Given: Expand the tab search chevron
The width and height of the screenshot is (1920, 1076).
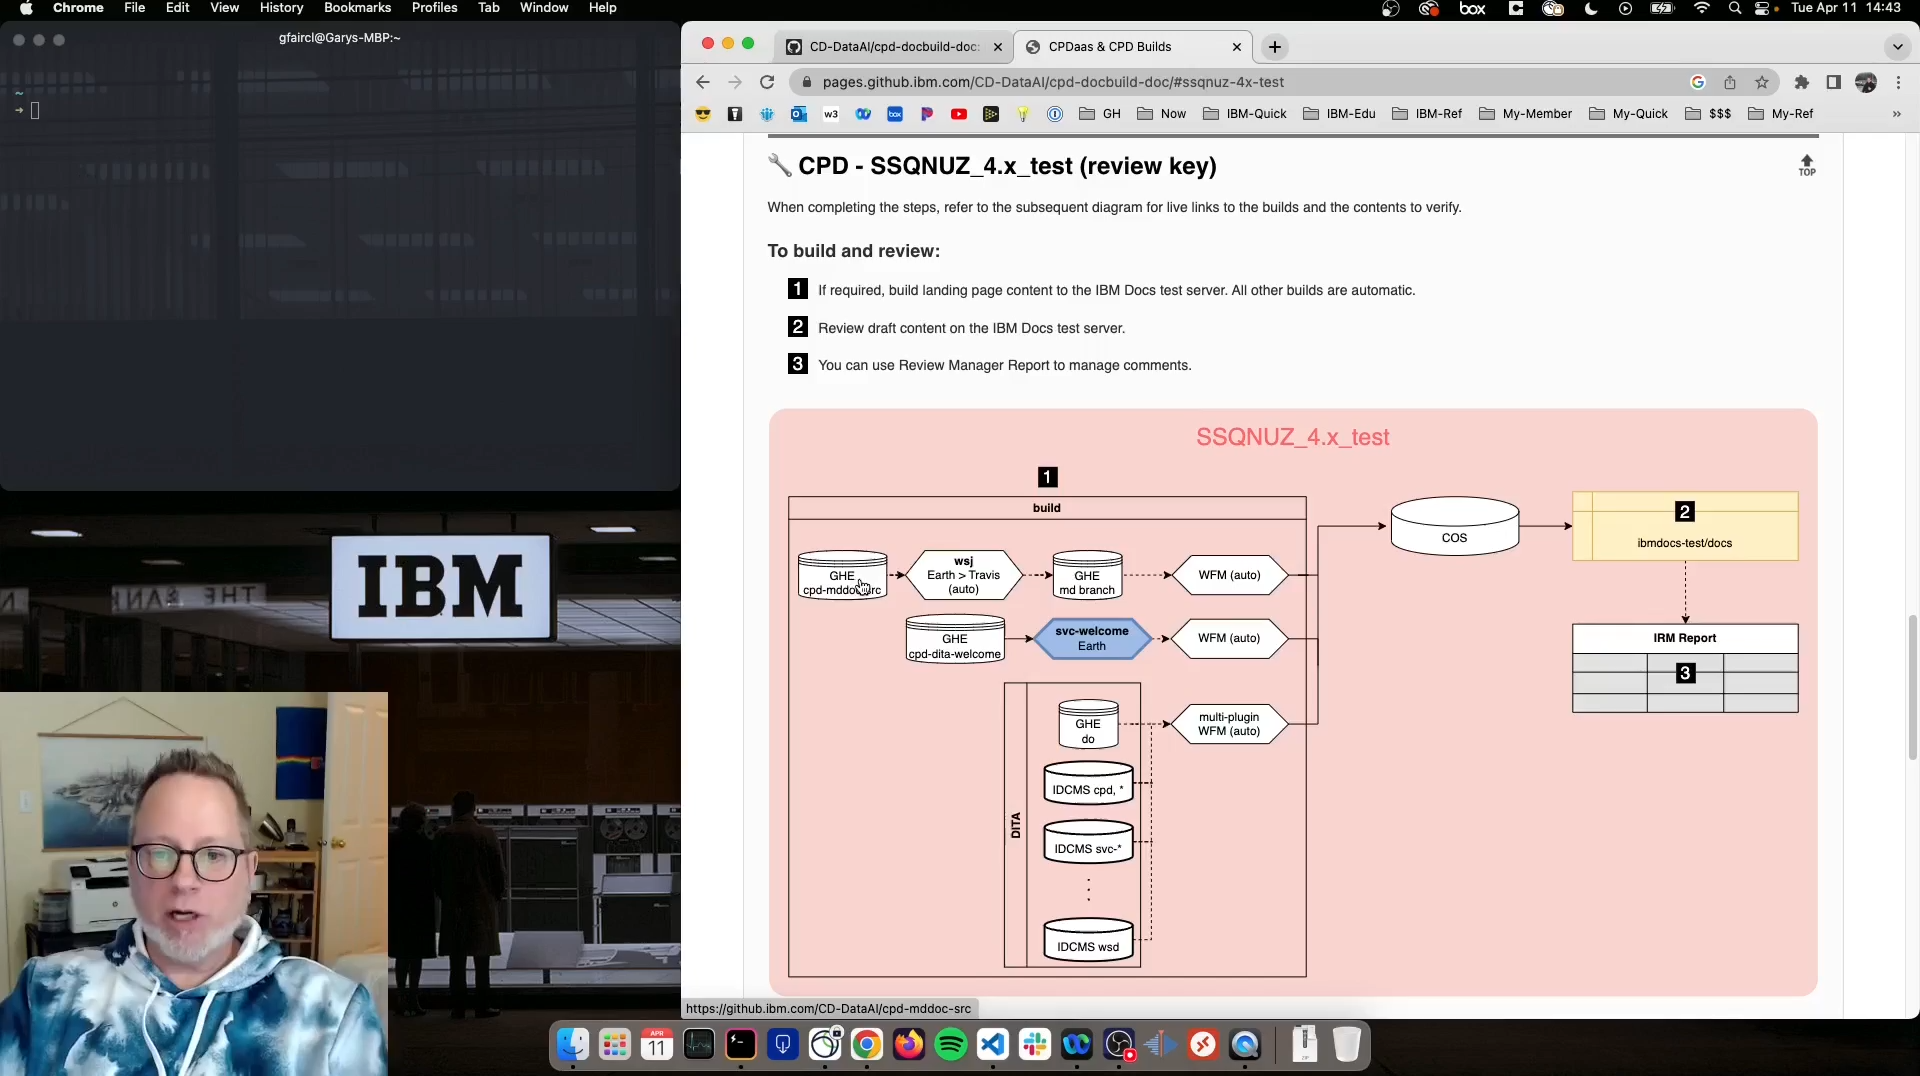Looking at the screenshot, I should point(1897,47).
